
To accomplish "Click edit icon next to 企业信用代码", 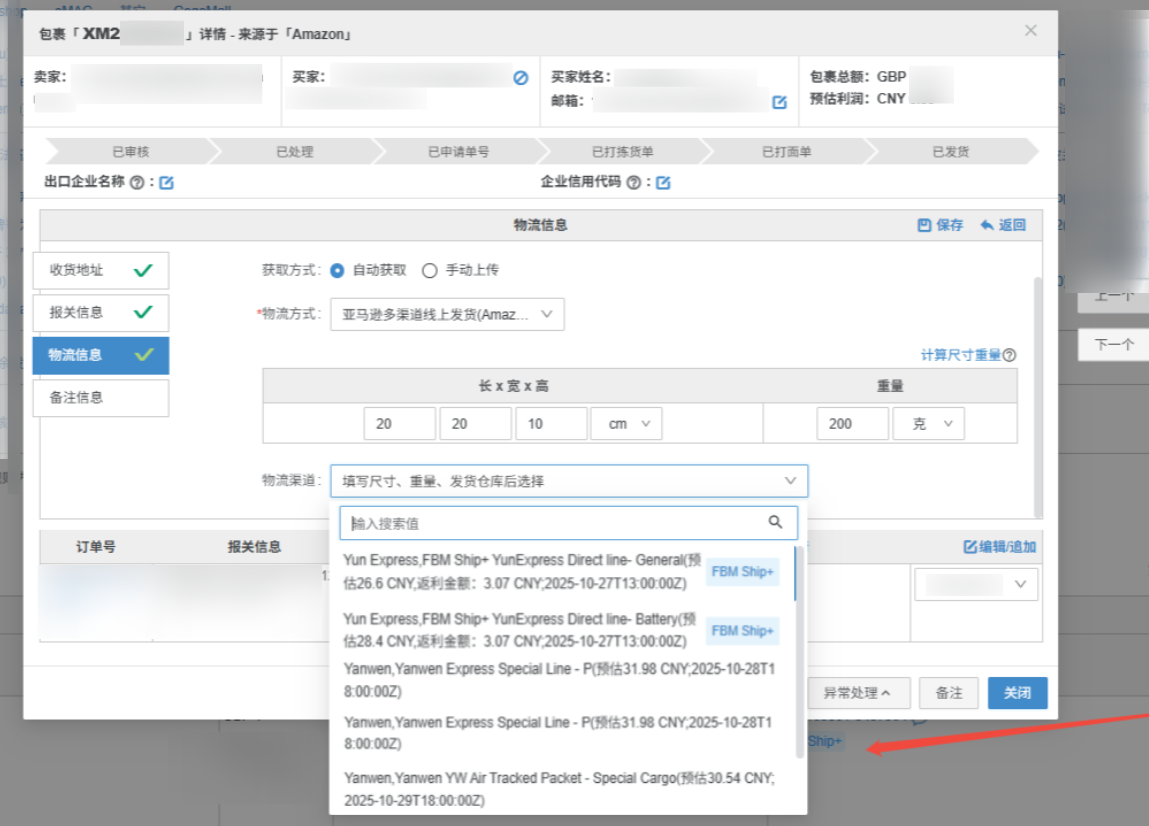I will 662,183.
